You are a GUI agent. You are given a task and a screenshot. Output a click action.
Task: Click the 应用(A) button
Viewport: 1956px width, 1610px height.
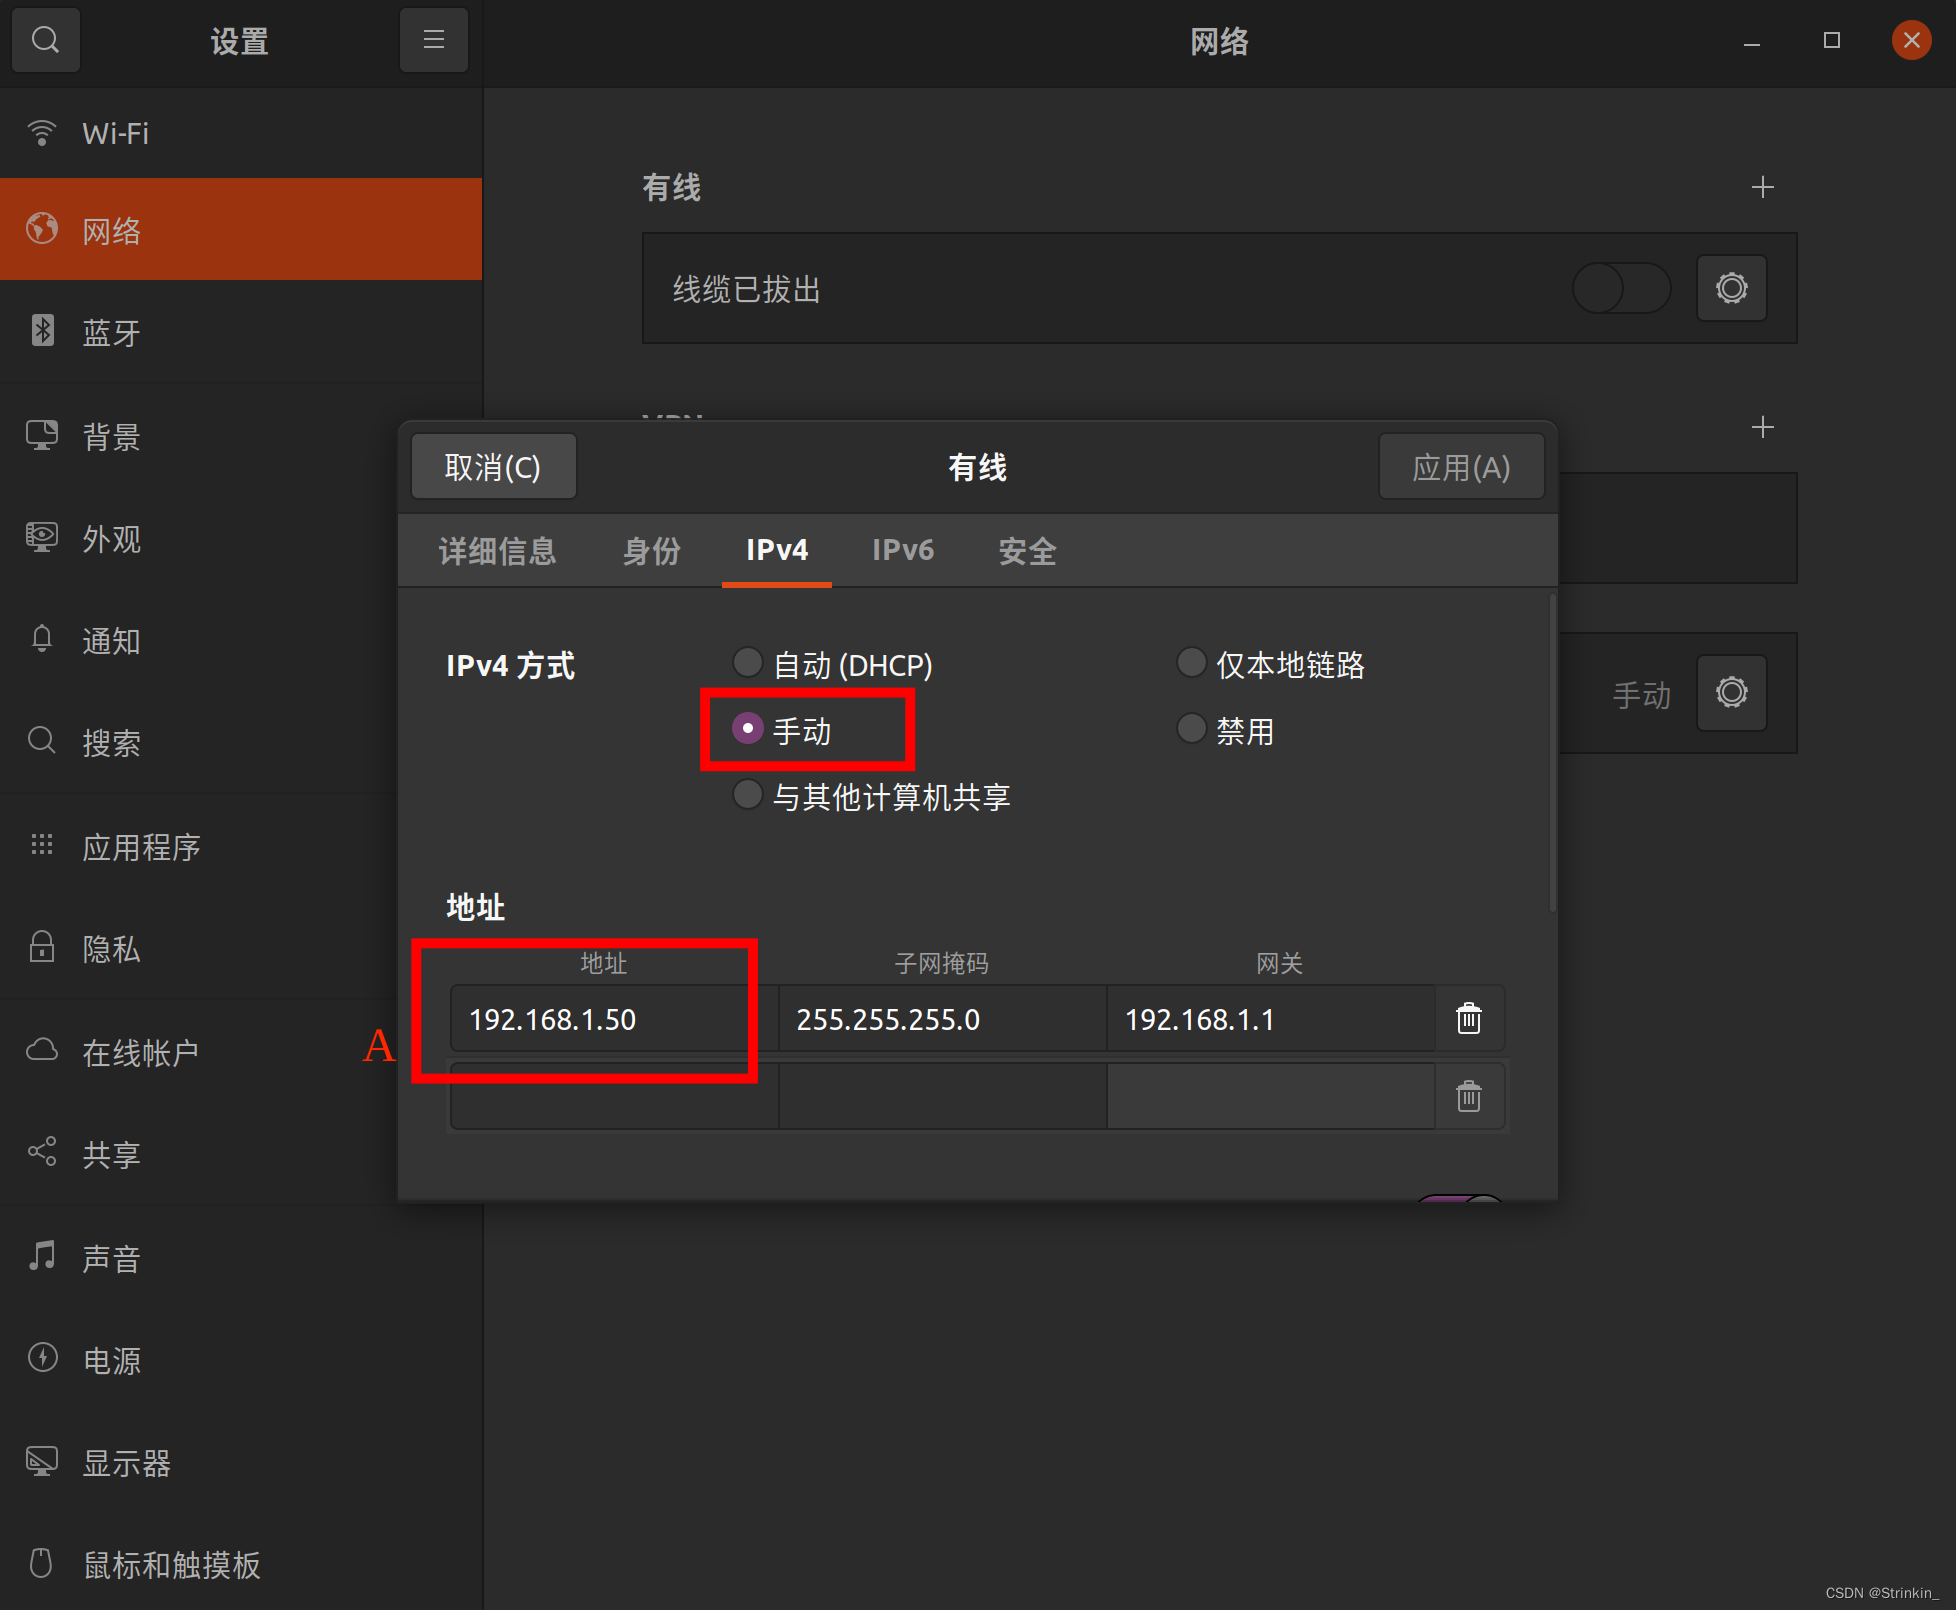(x=1460, y=467)
